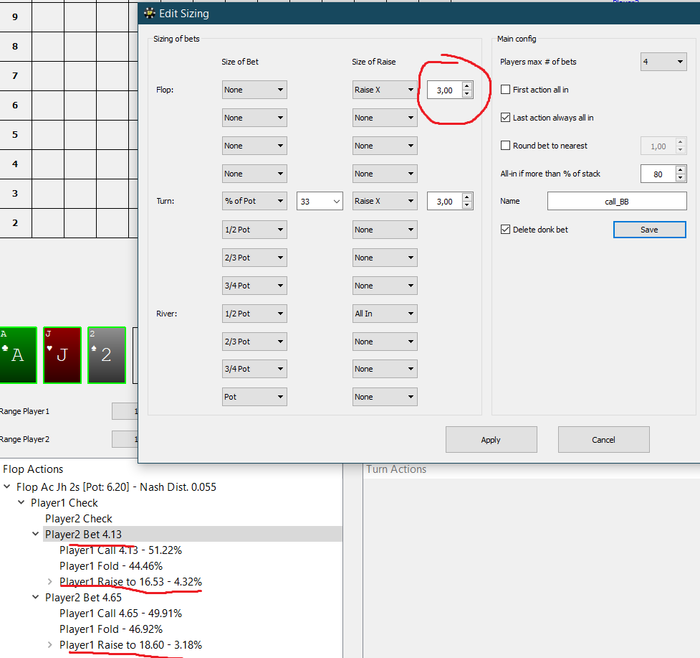The height and width of the screenshot is (658, 700).
Task: Click row header 9 in range grid
Action: (x=15, y=17)
